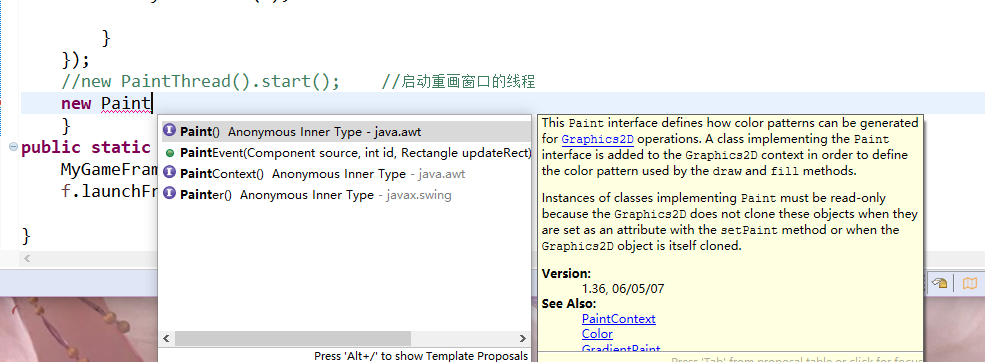Click the proposal list's right scroll arrow
985x362 pixels.
click(523, 338)
